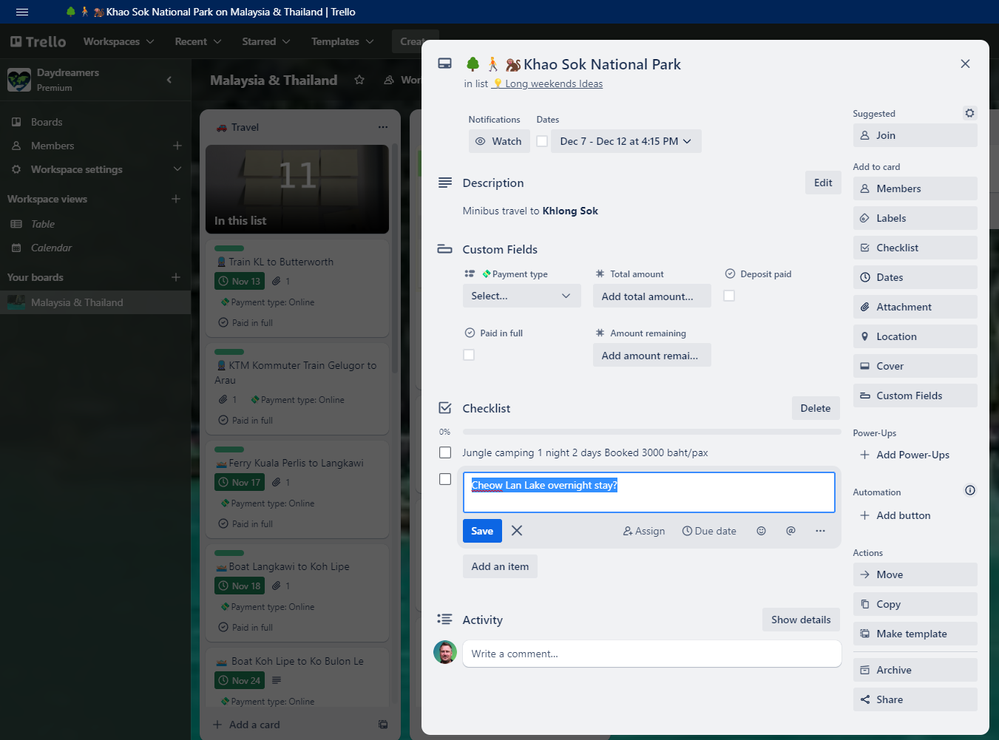Star the Malaysia & Thailand board

point(359,80)
